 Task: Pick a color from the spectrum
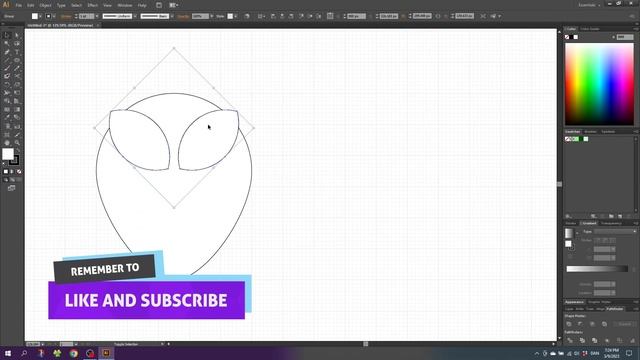(x=599, y=84)
